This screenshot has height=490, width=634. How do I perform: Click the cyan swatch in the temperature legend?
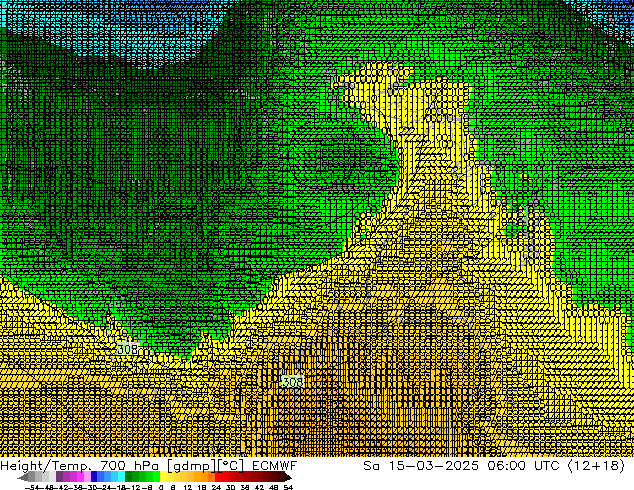point(121,477)
